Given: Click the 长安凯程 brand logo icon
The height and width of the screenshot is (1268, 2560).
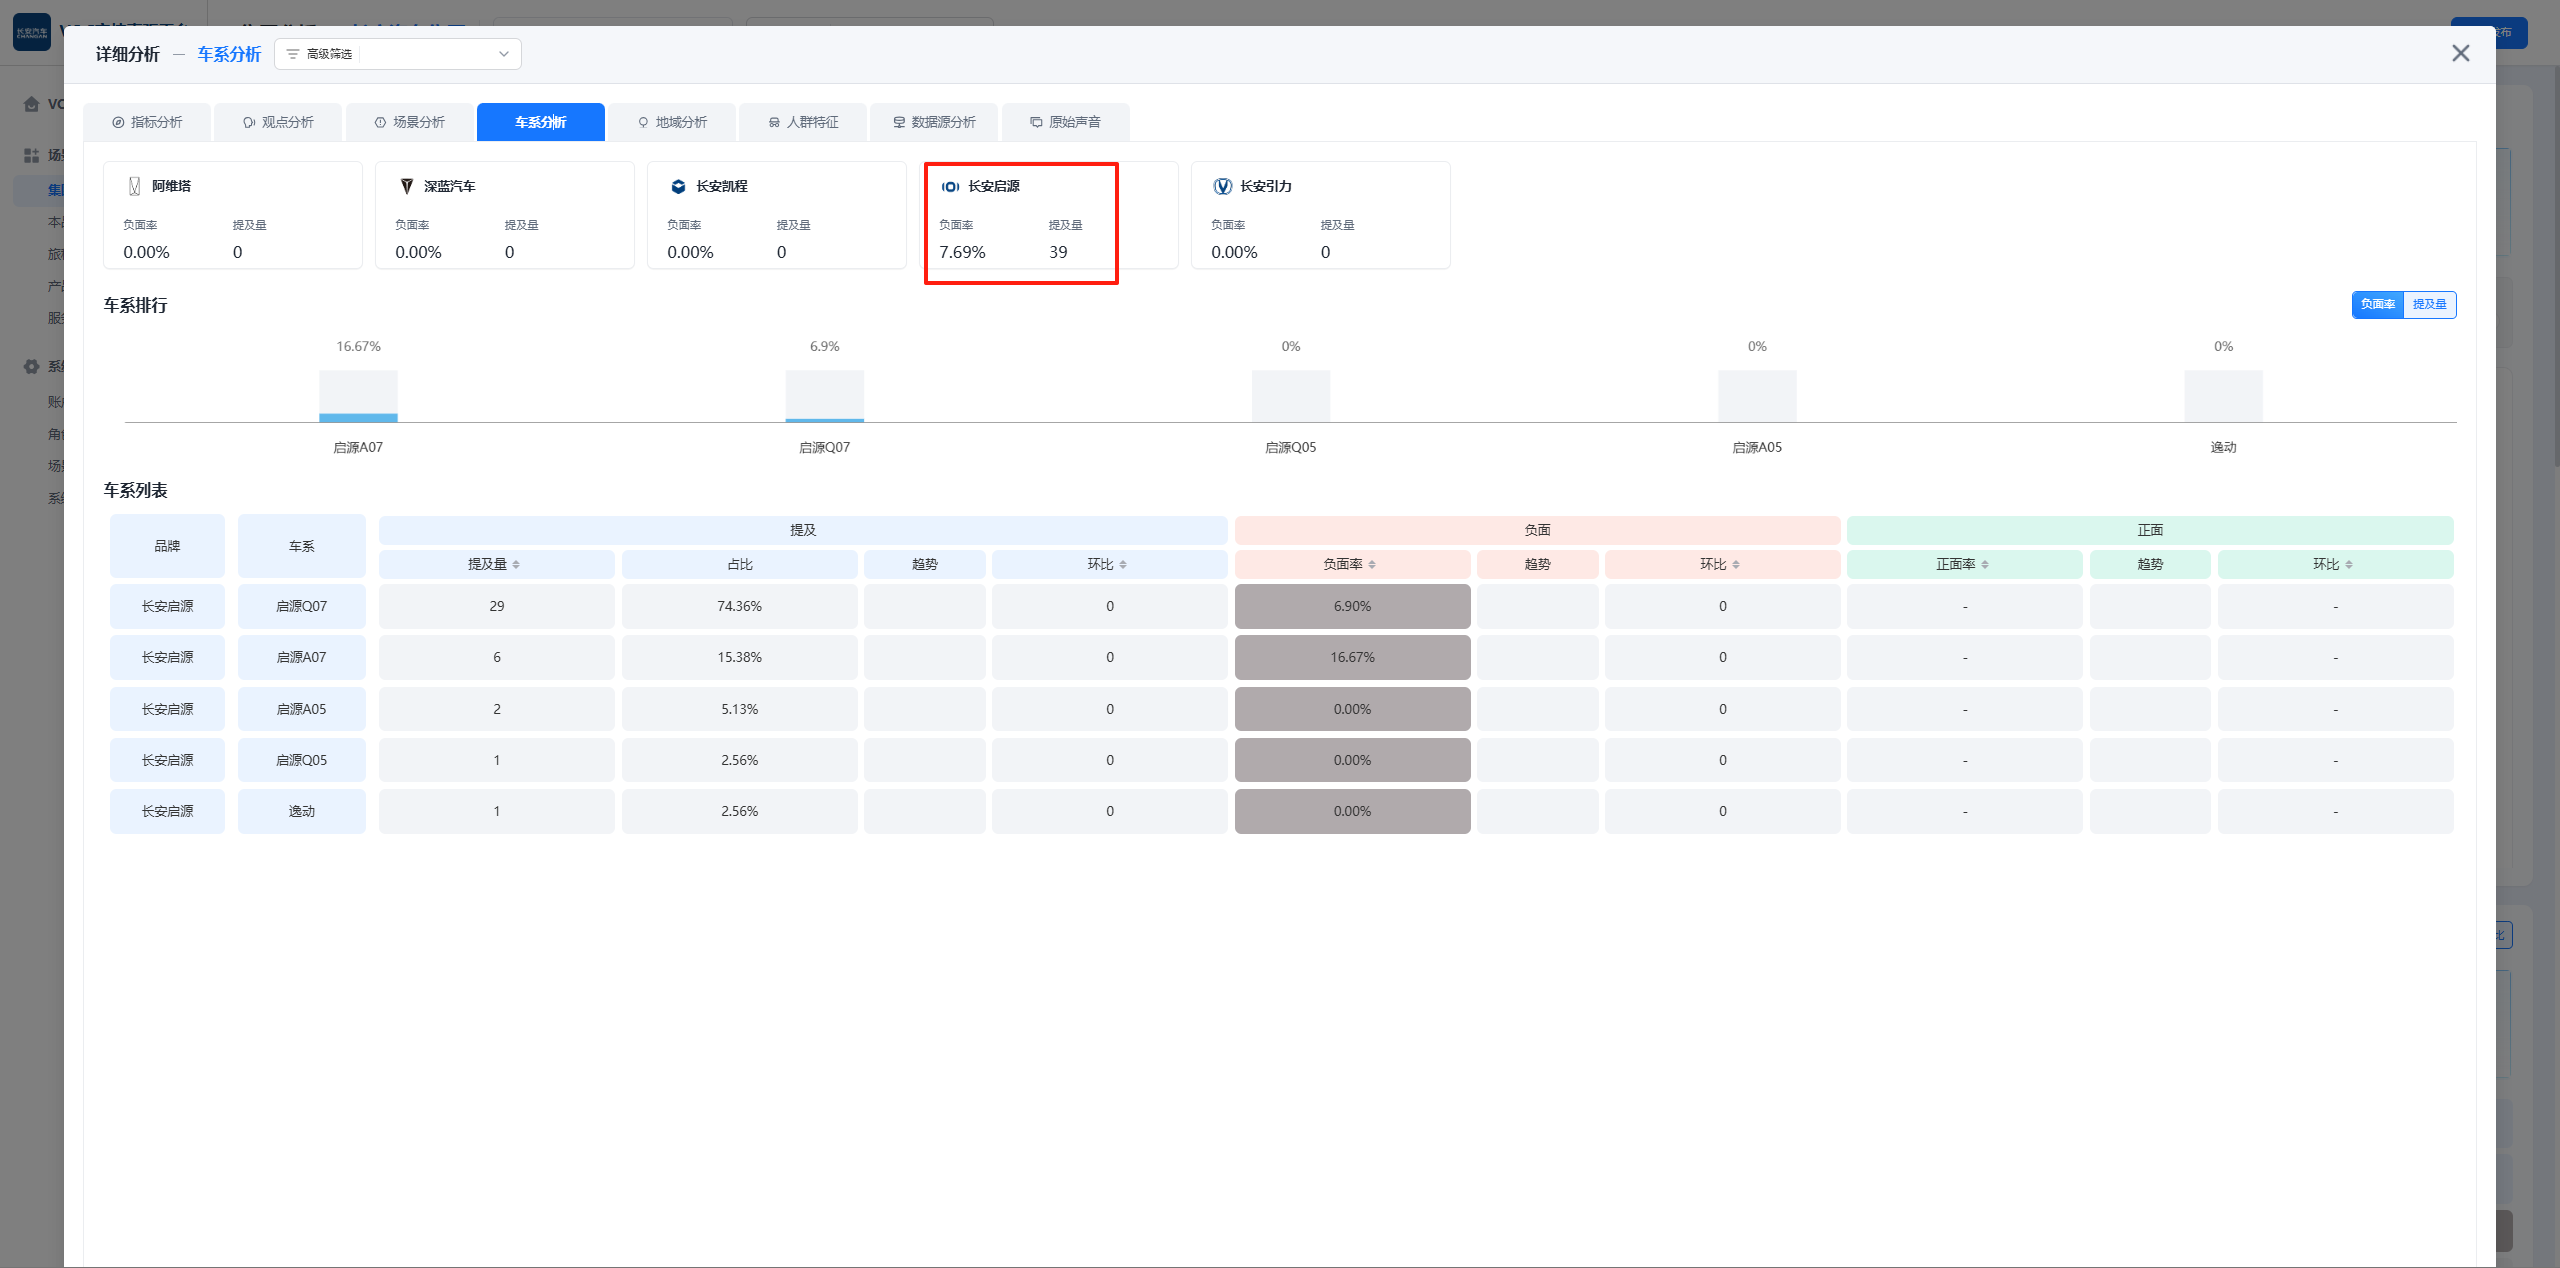Looking at the screenshot, I should tap(678, 186).
